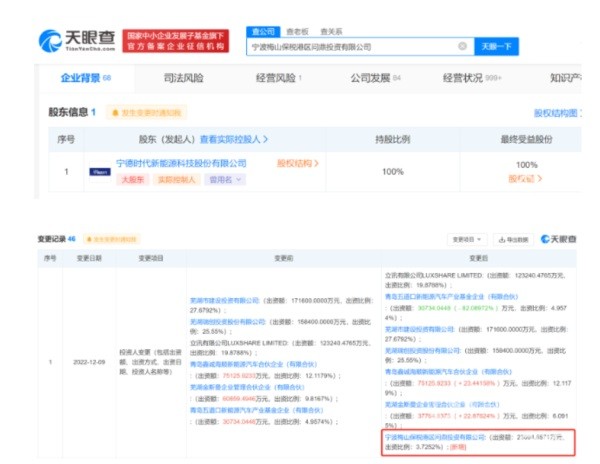Switch to the 经营风险 tab
The image size is (600, 464).
coord(279,78)
